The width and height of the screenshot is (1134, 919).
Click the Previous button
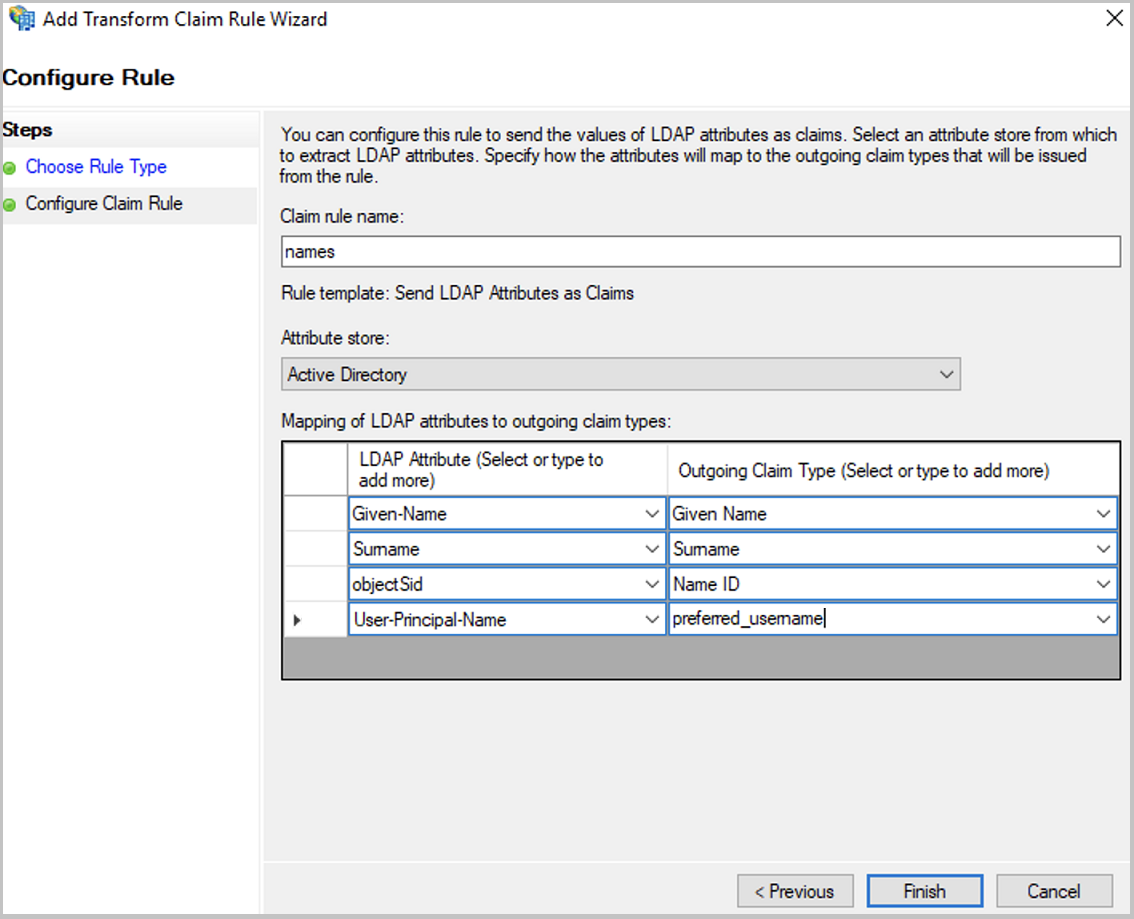point(795,890)
